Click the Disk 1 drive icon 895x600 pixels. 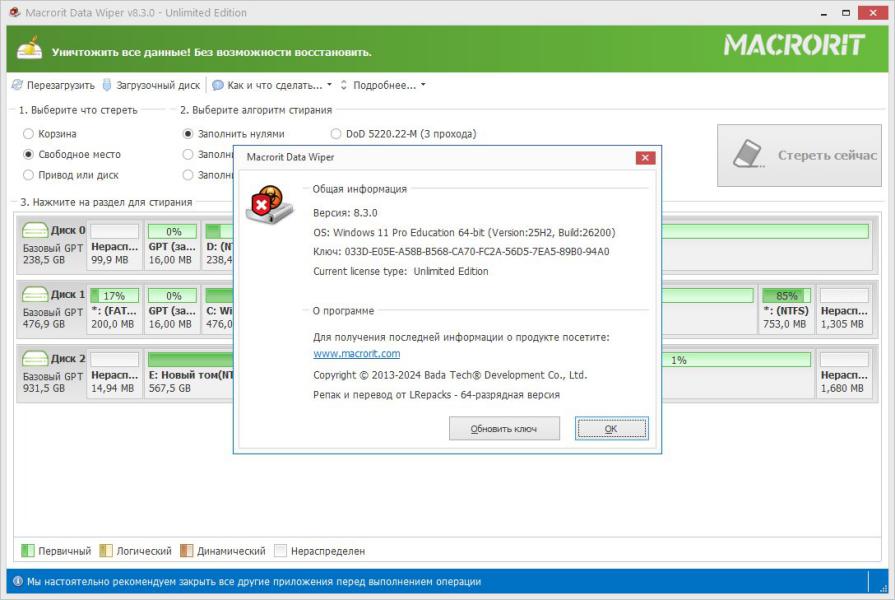coord(35,295)
